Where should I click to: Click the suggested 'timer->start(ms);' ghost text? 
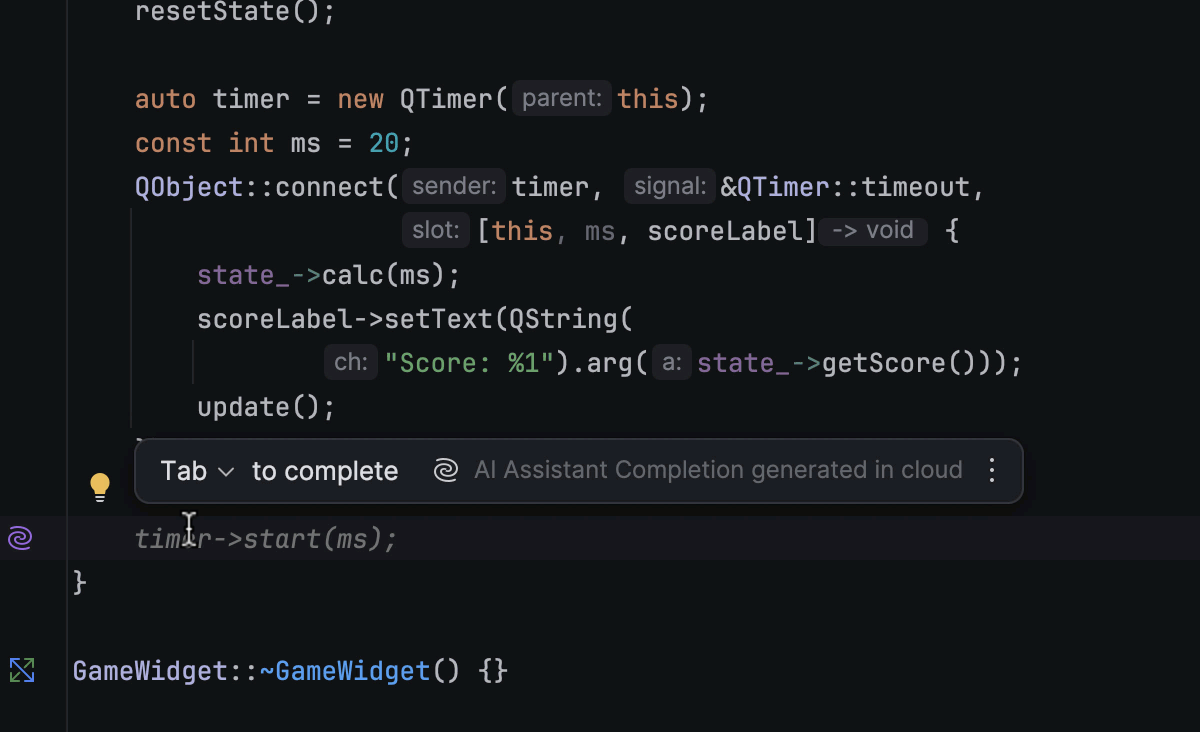(x=266, y=539)
